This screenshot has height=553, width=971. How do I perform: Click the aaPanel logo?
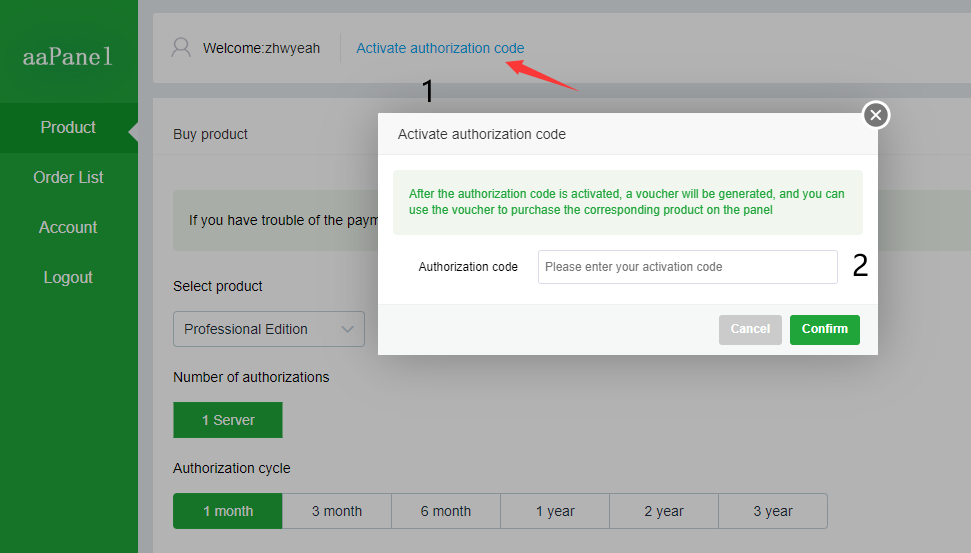coord(68,57)
